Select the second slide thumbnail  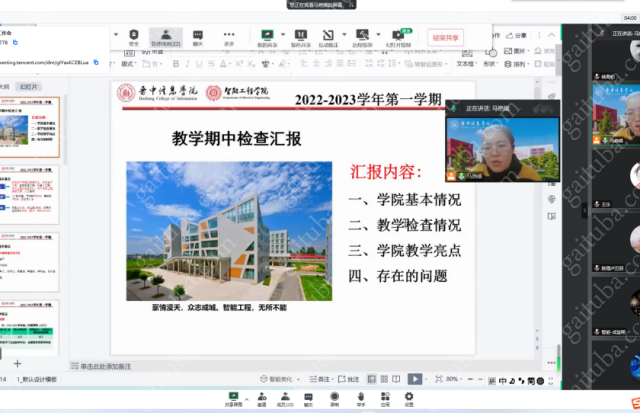click(29, 195)
